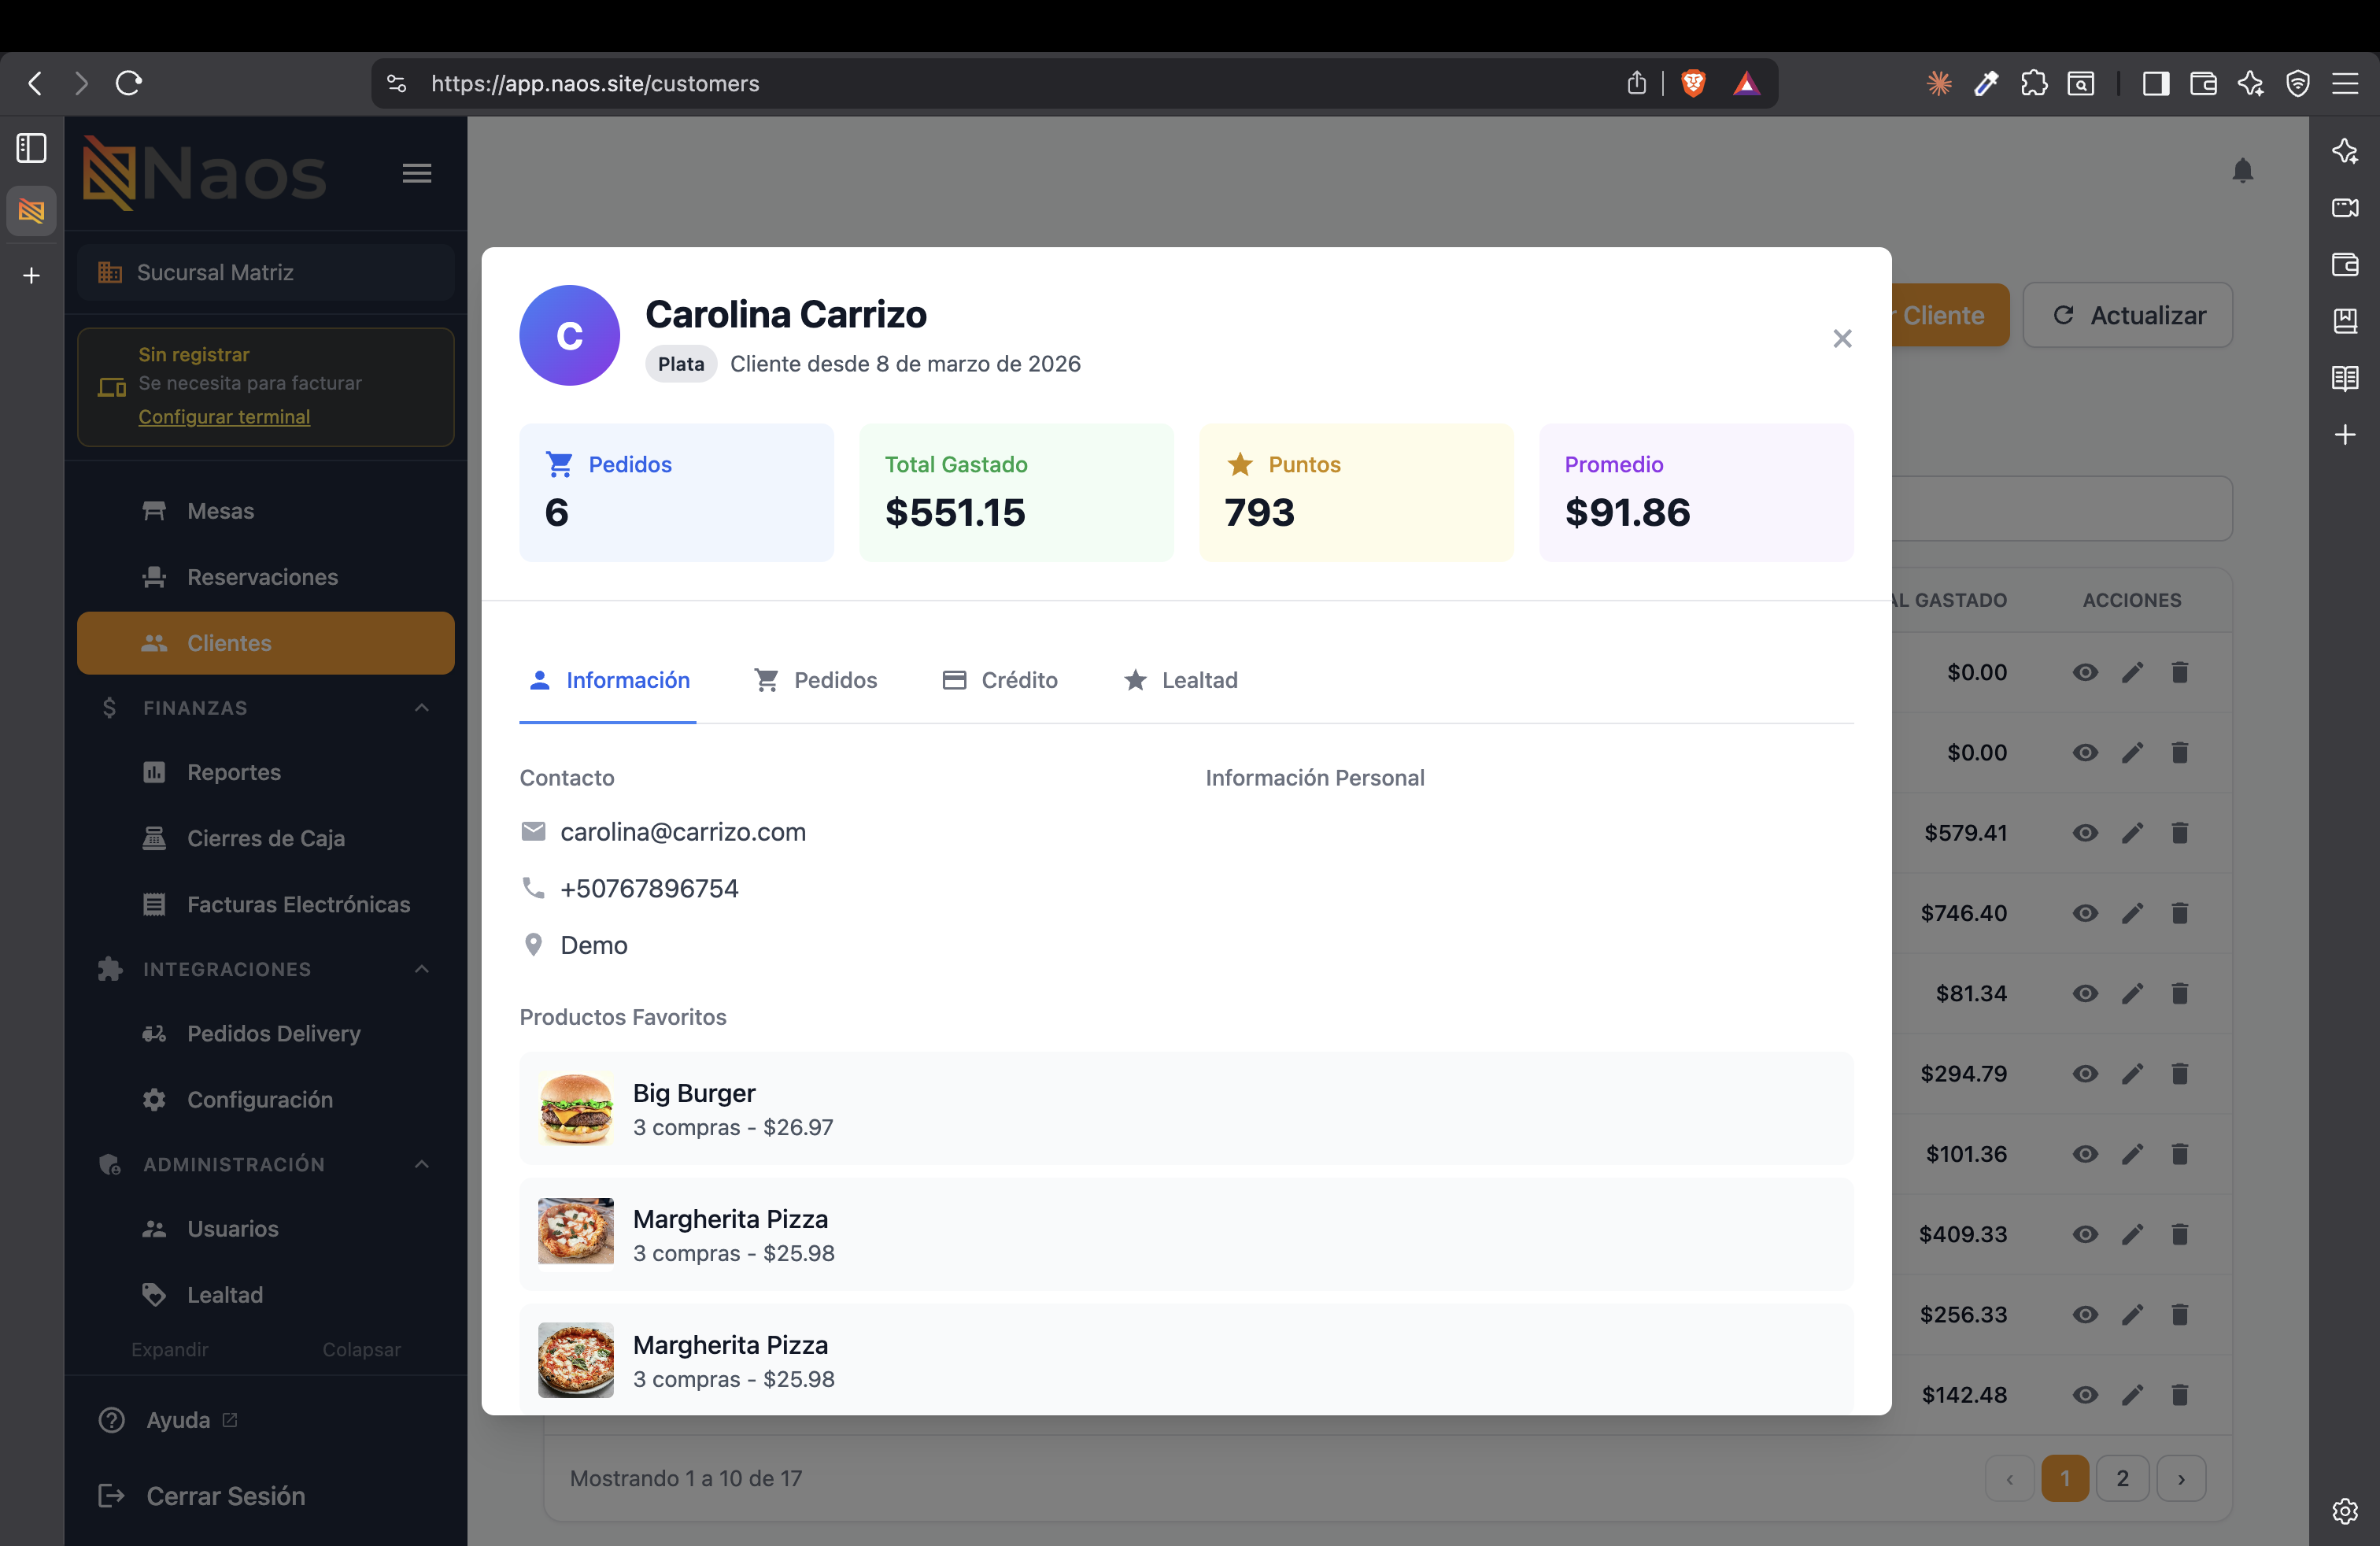This screenshot has height=1546, width=2380.
Task: Delete customer in the $81.34 row
Action: coord(2180,993)
